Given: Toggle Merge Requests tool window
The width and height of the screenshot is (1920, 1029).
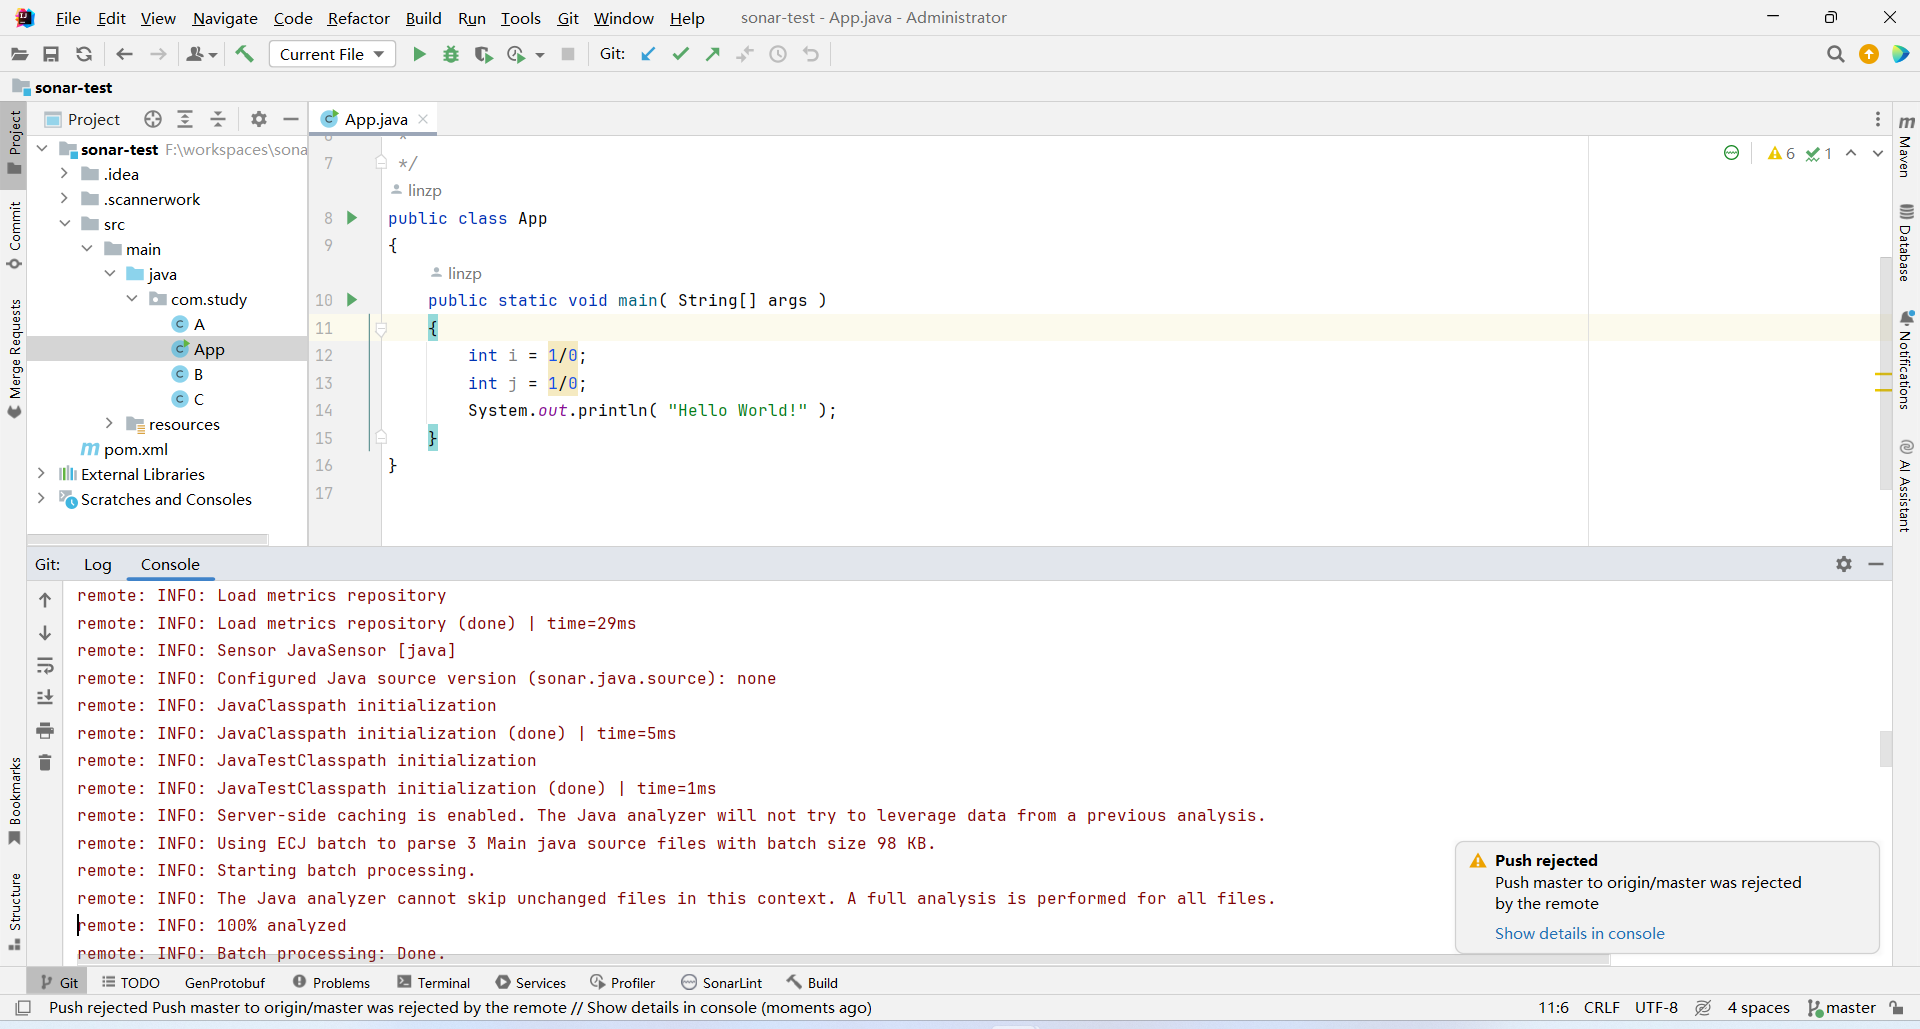Looking at the screenshot, I should 14,358.
